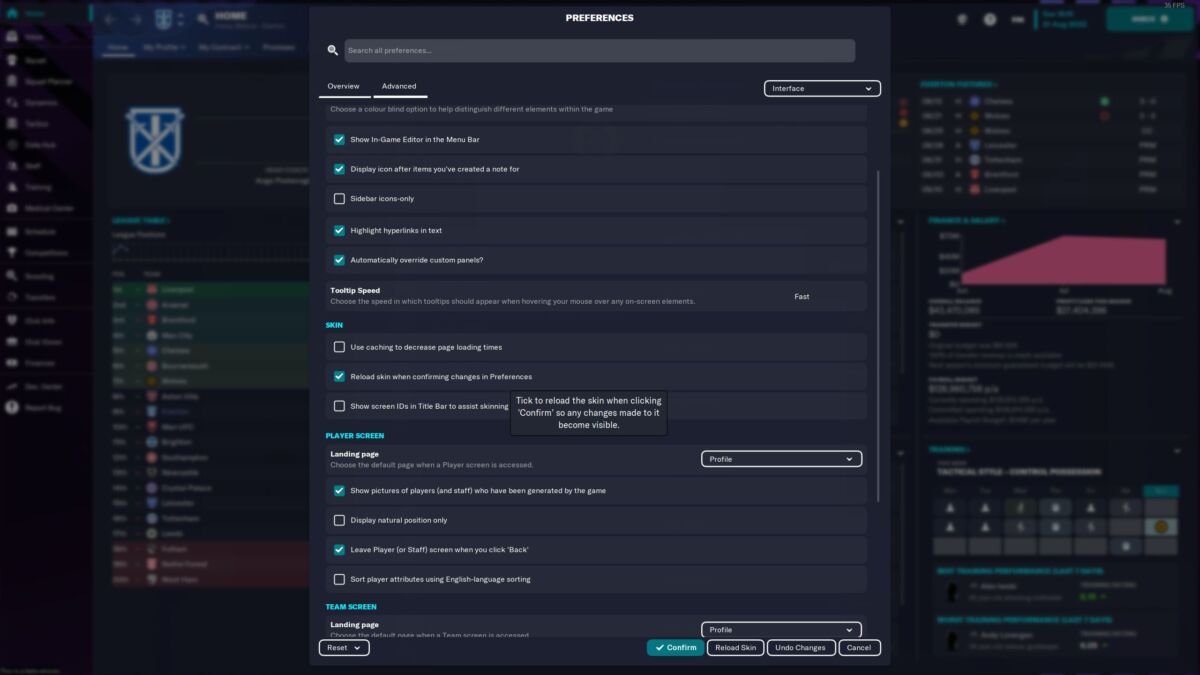The height and width of the screenshot is (675, 1200).
Task: Change the Tooltip Speed value Fast
Action: (802, 297)
